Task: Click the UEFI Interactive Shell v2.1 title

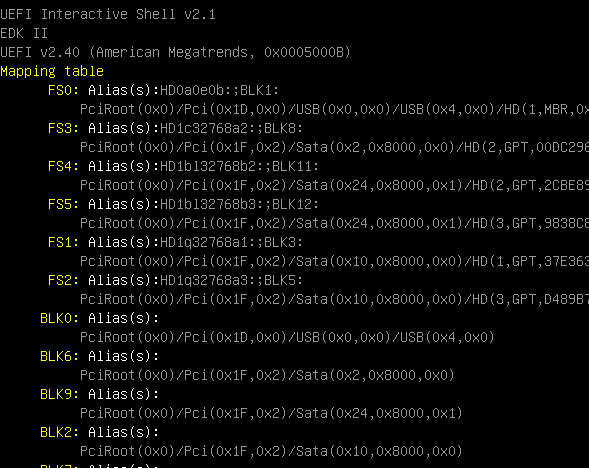Action: (108, 14)
